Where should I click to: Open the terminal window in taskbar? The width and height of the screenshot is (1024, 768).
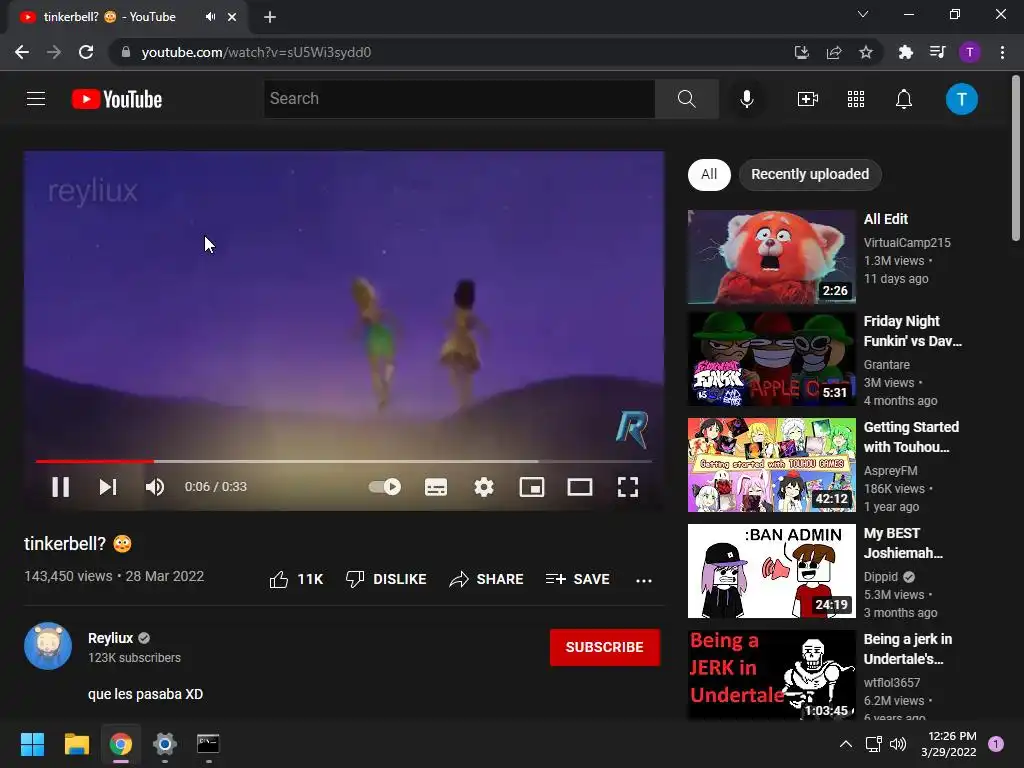coord(208,744)
